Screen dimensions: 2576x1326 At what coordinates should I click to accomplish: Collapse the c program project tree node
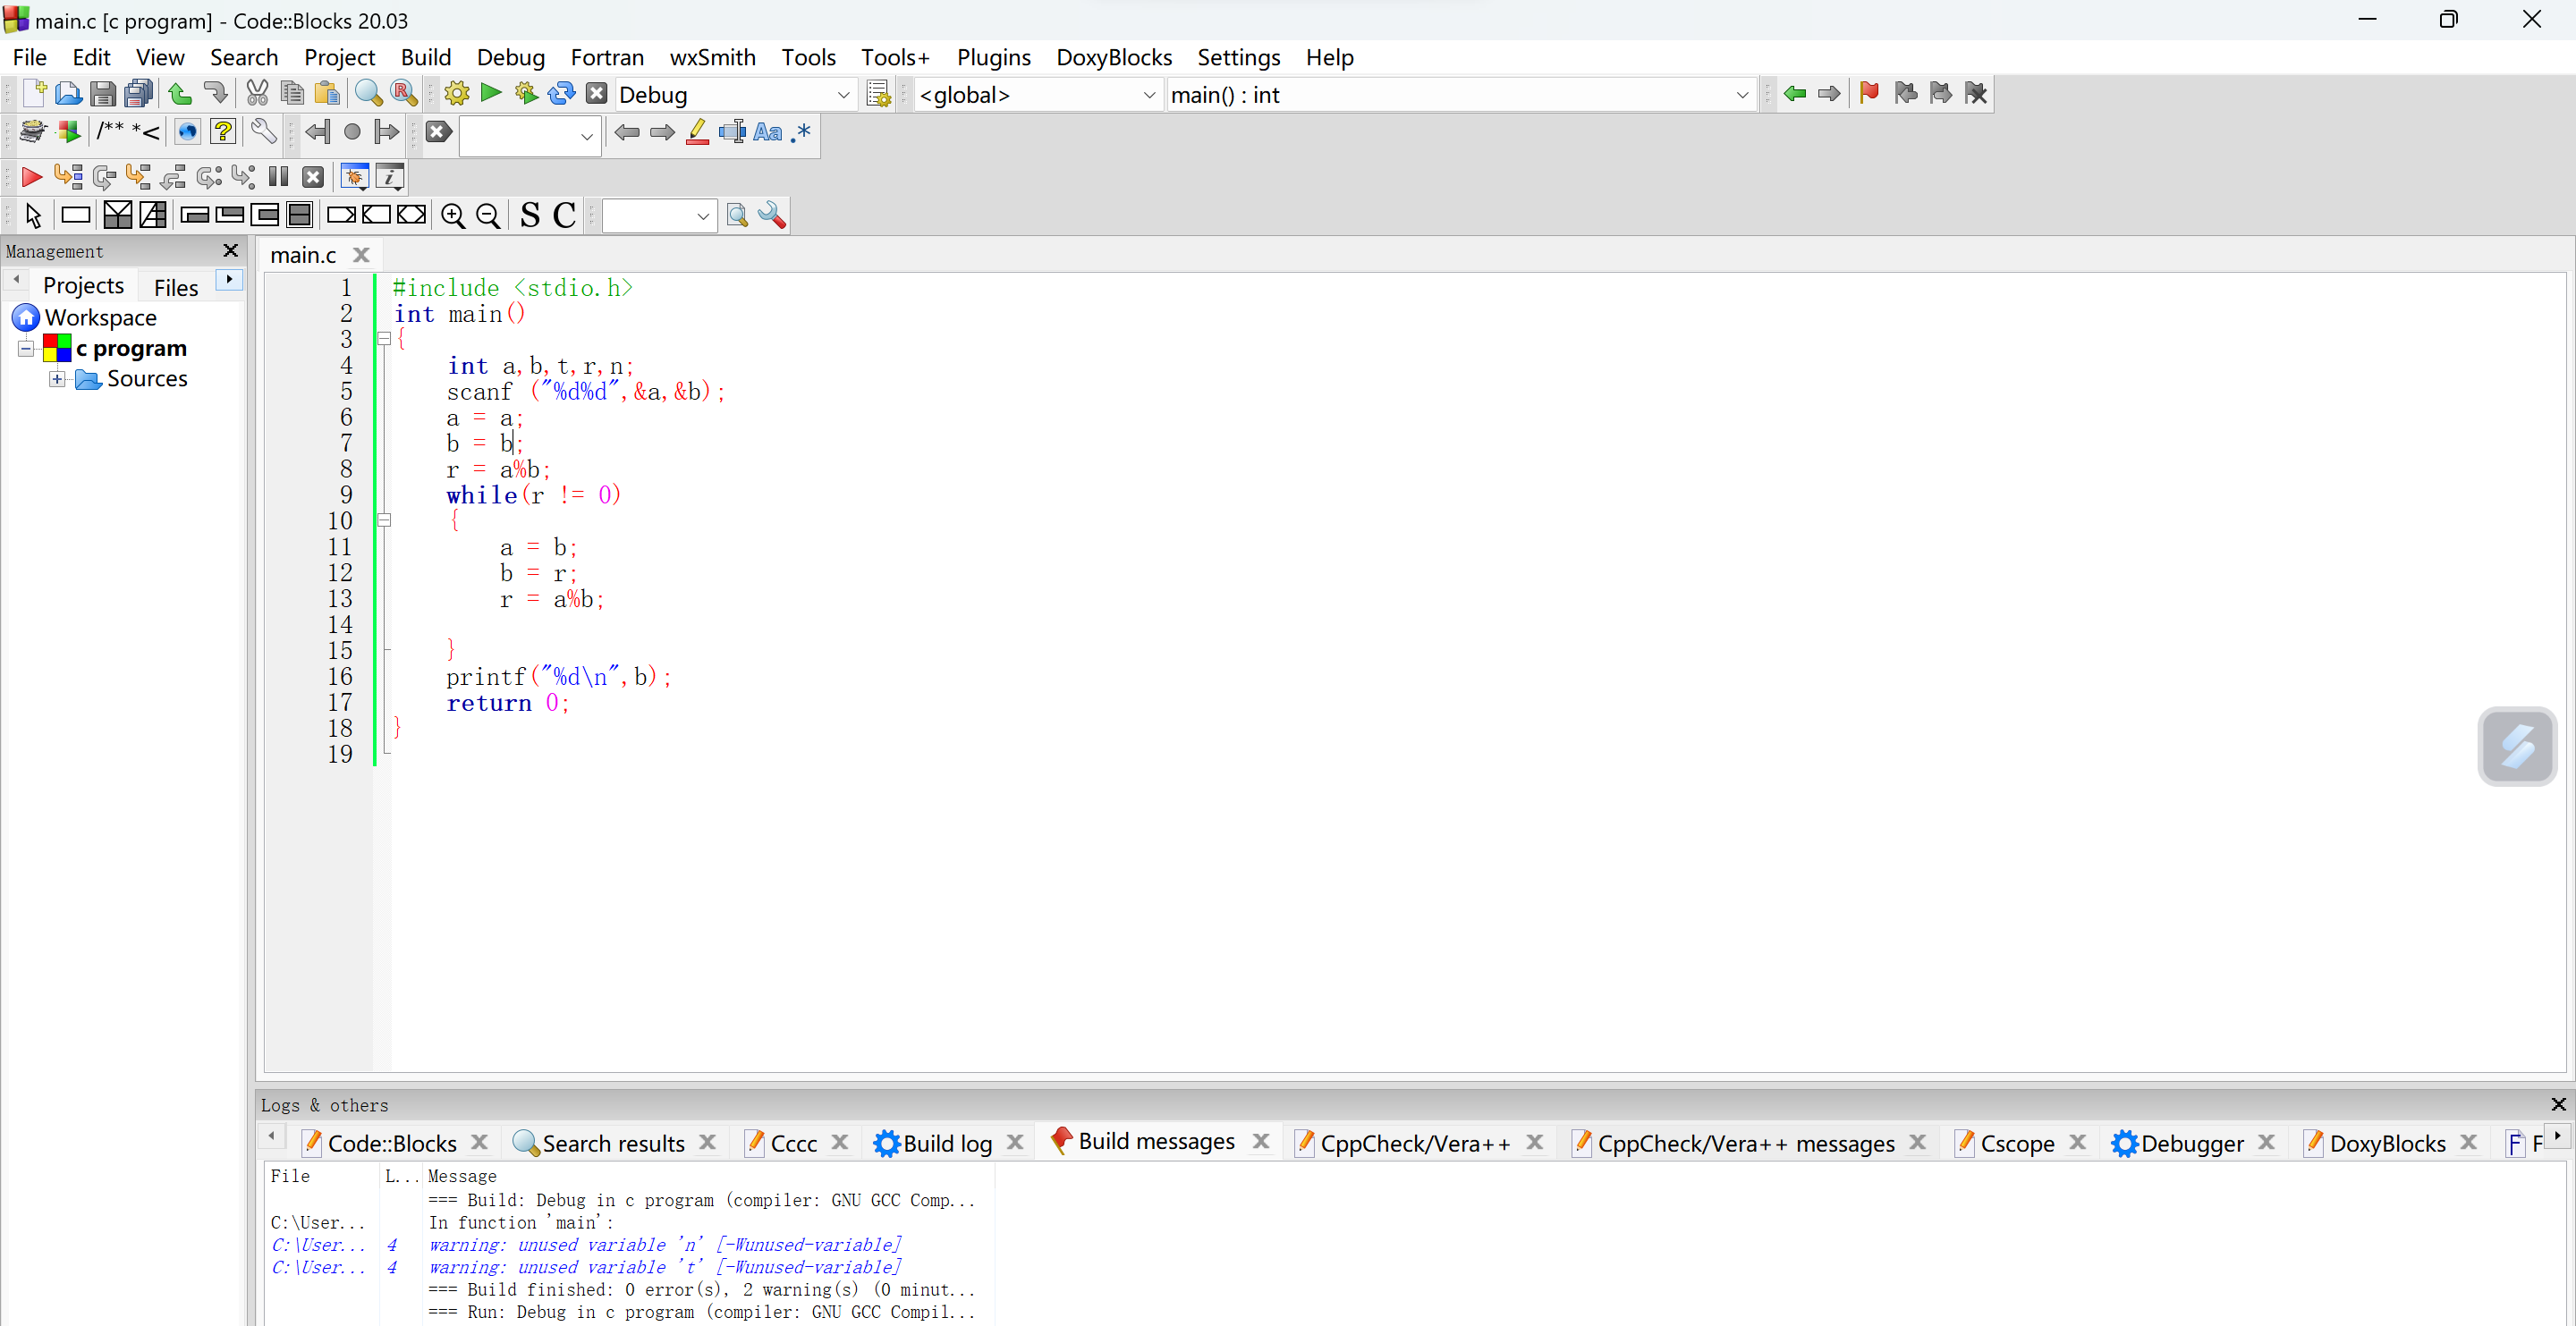[x=26, y=349]
